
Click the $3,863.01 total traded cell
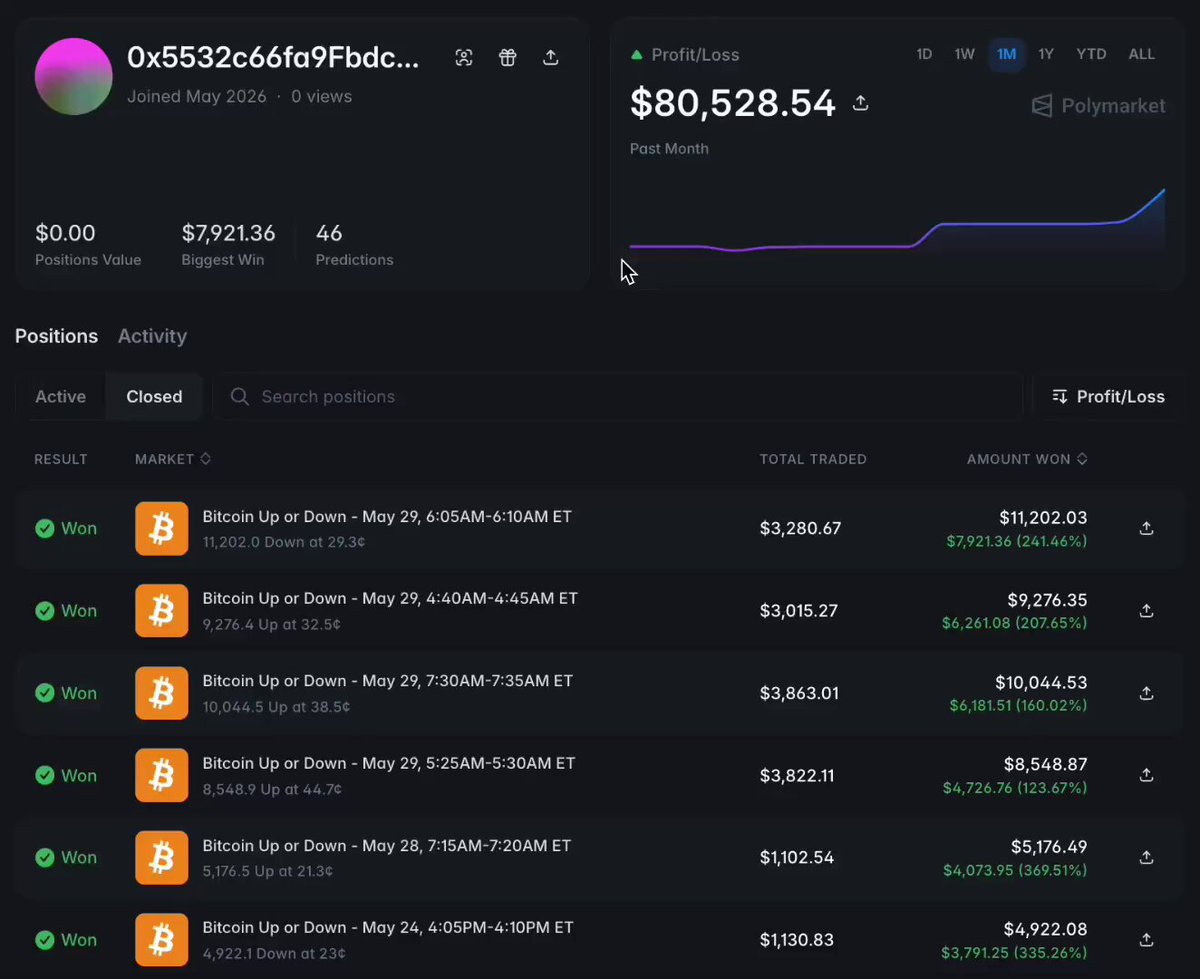[799, 693]
